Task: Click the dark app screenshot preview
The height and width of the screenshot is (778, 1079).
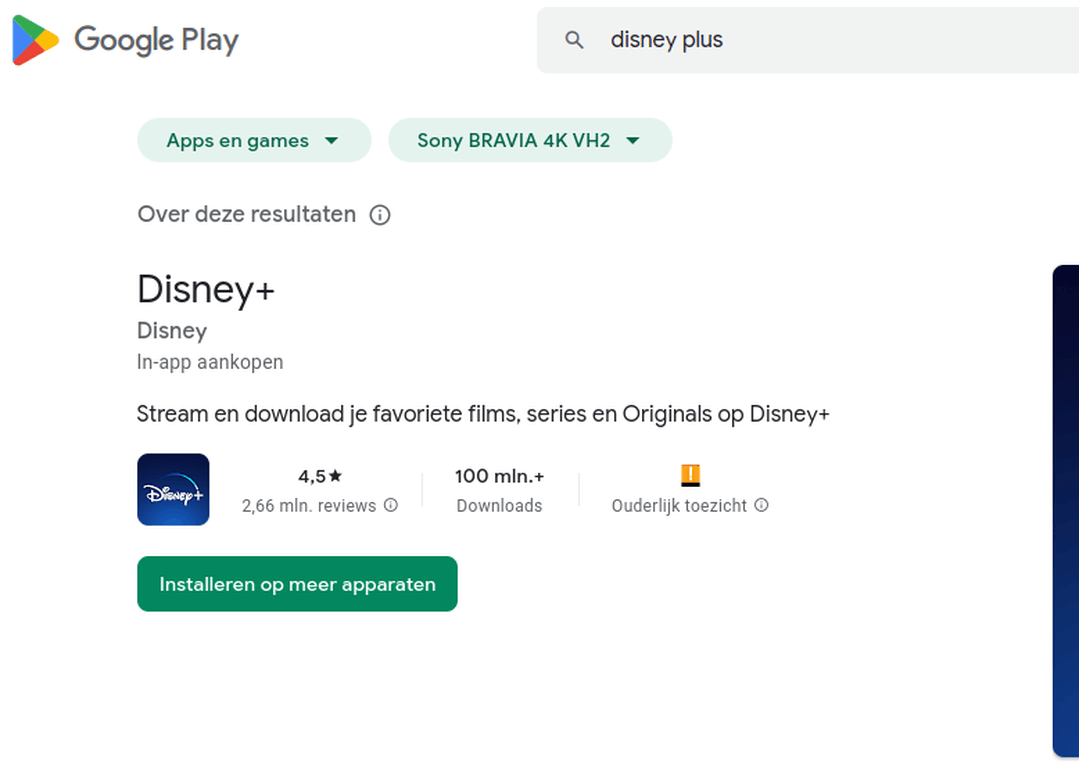Action: coord(1066,511)
